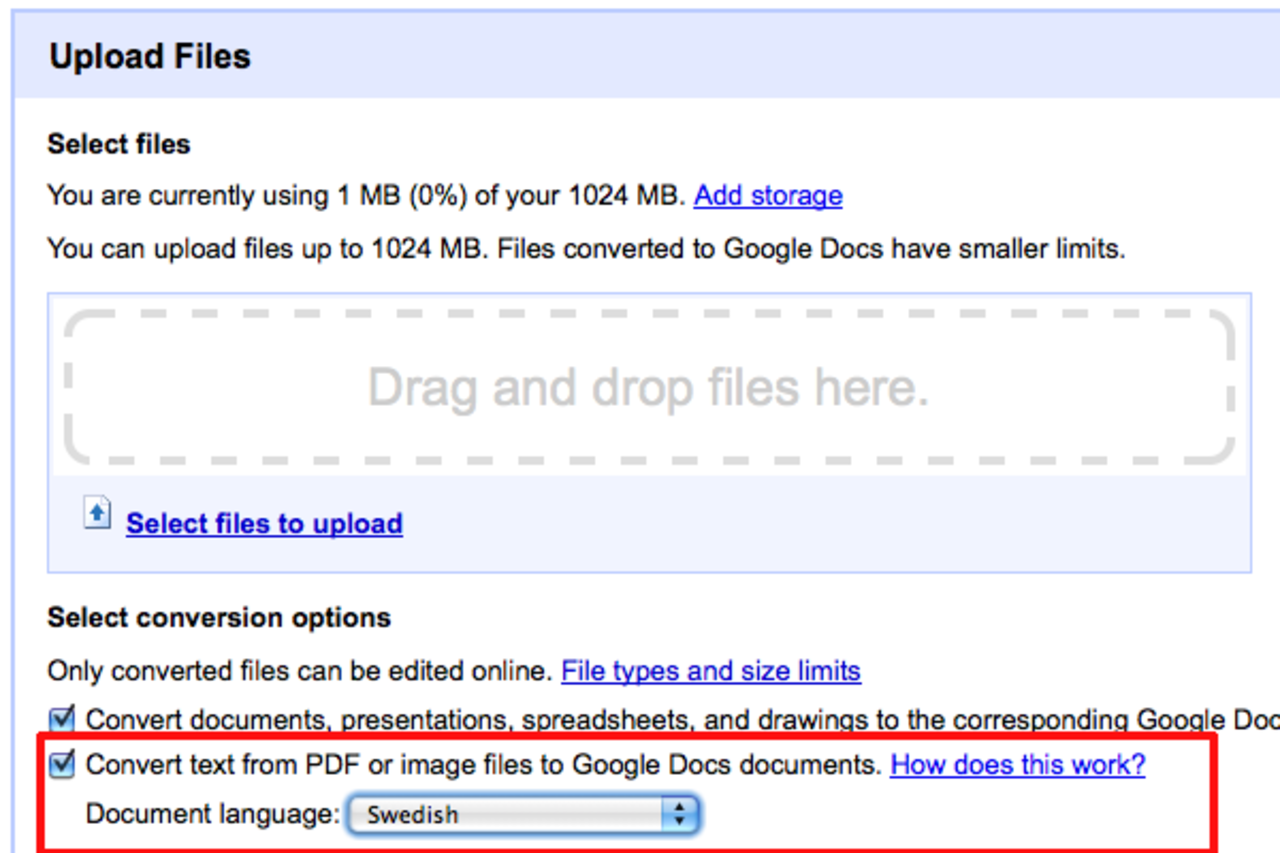Open the Document language dropdown showing Swedish

pyautogui.click(x=510, y=815)
